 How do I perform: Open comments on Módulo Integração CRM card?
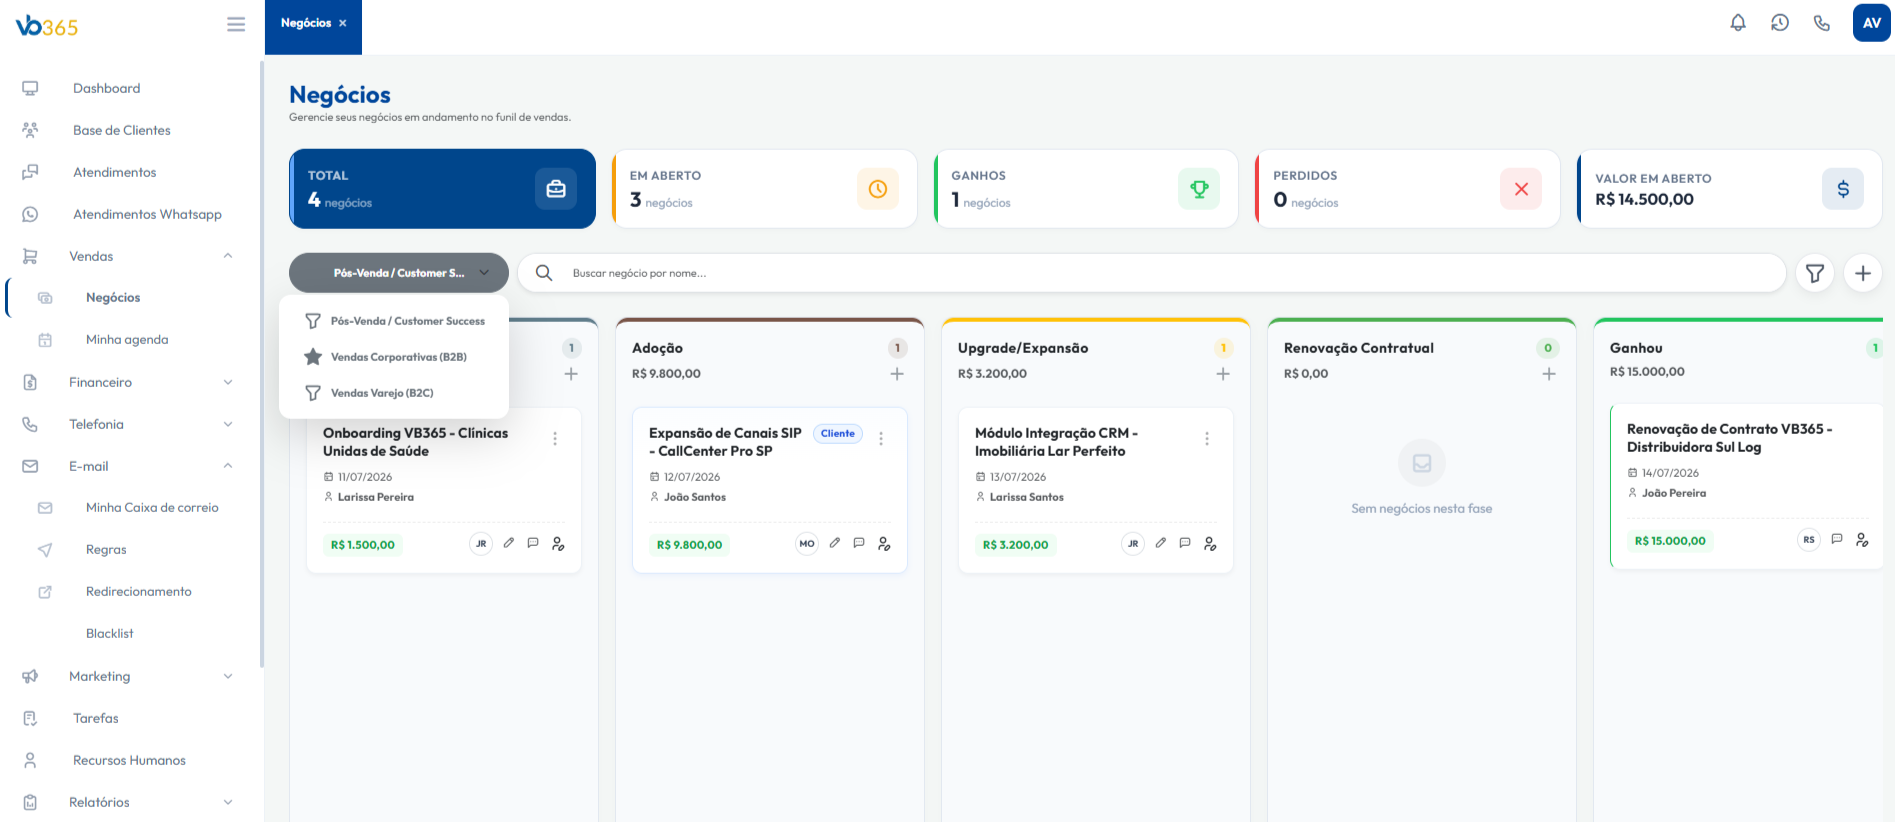click(1185, 543)
